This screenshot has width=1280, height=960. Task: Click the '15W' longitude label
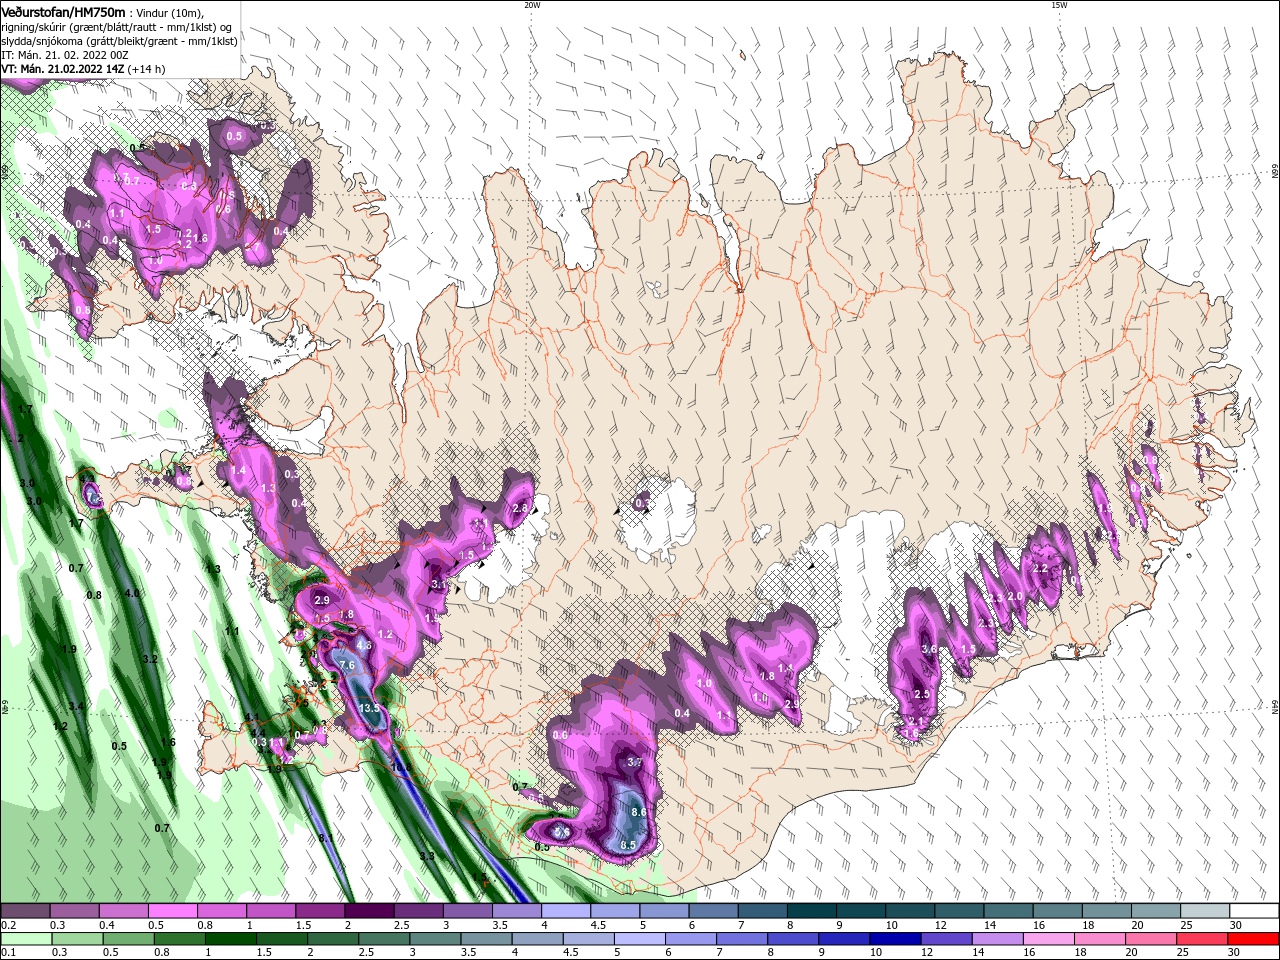point(1059,5)
